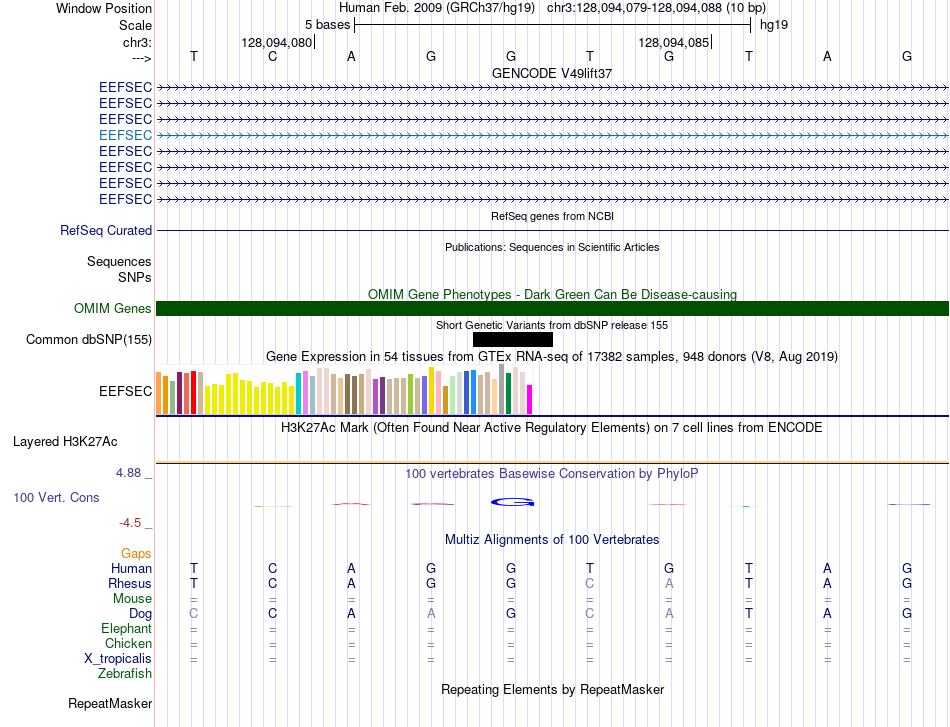
Task: Click the Zebrafish species label
Action: [x=125, y=673]
